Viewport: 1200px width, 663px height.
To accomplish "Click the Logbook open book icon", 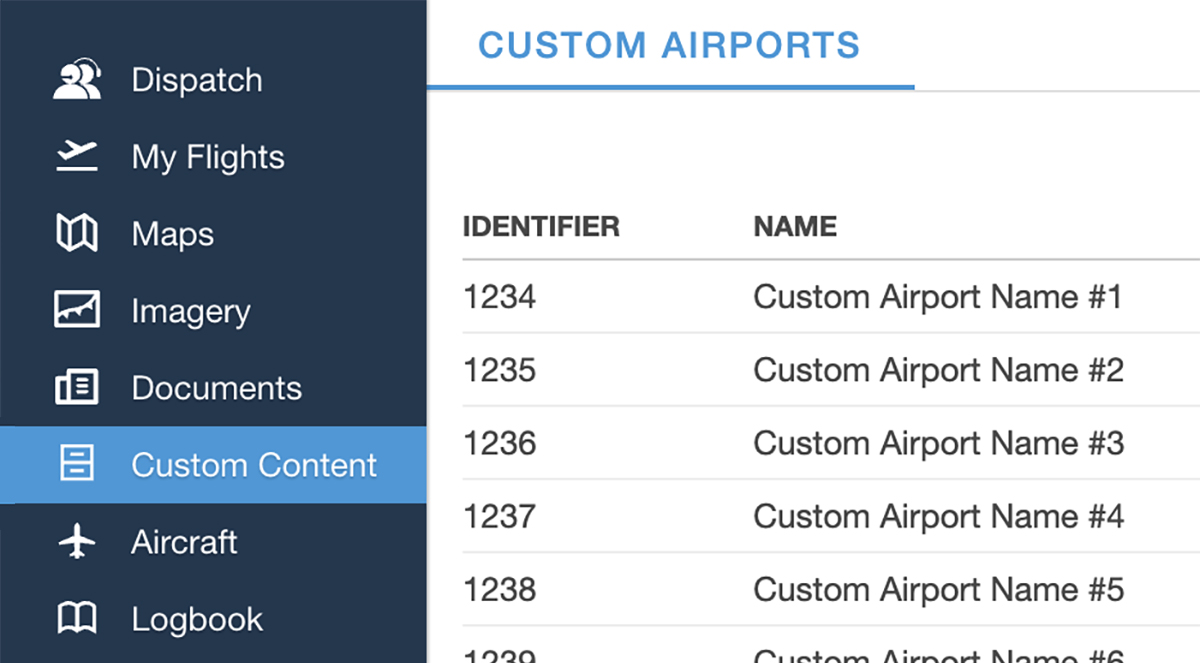I will click(77, 619).
